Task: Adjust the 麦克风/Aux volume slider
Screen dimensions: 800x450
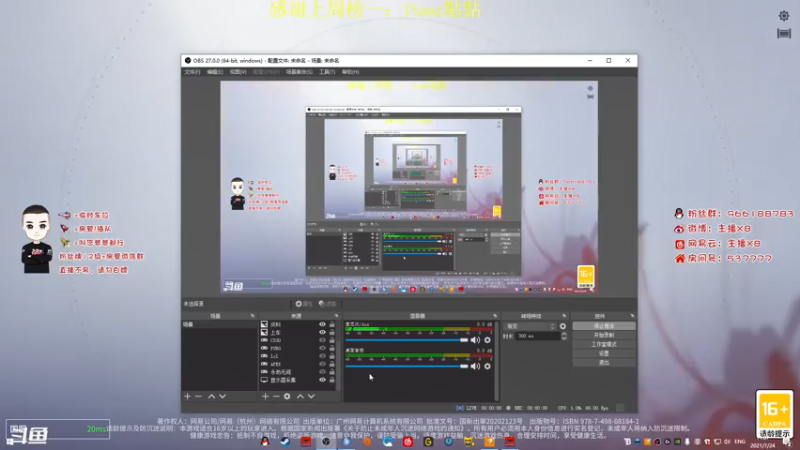Action: coord(407,340)
